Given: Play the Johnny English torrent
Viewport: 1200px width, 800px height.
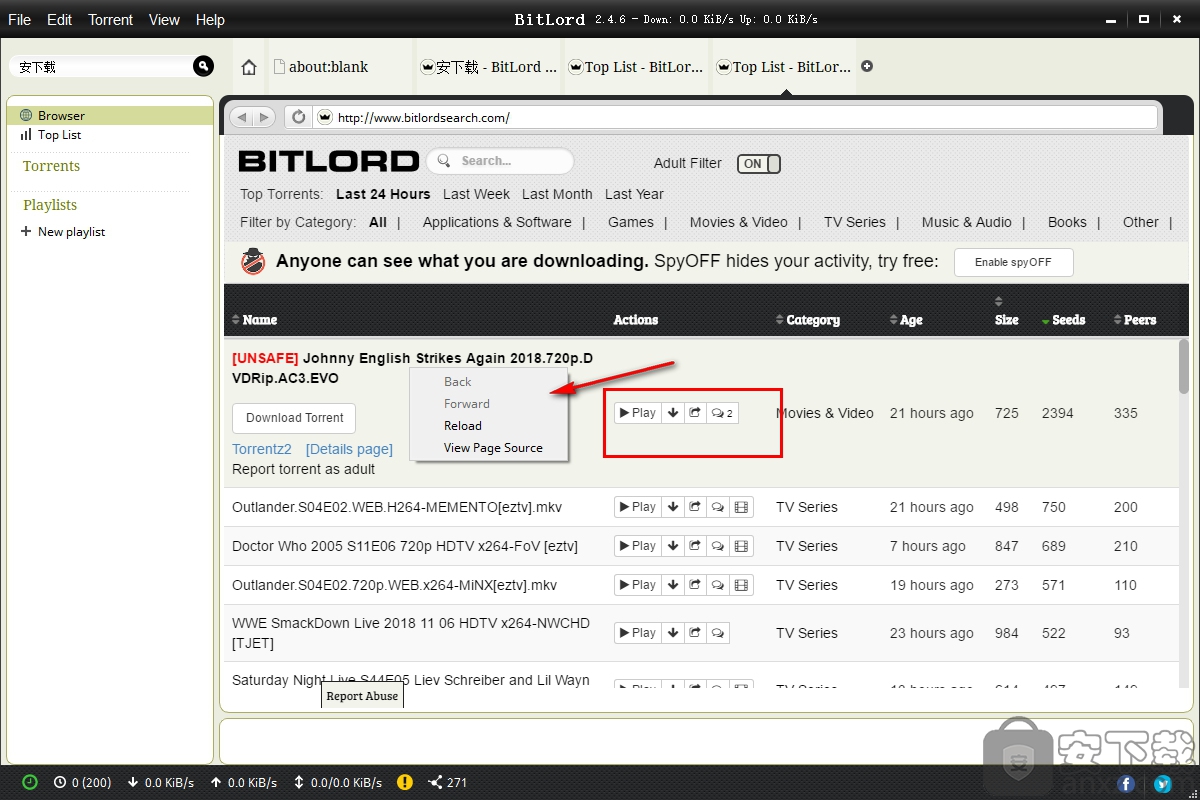Looking at the screenshot, I should [638, 413].
